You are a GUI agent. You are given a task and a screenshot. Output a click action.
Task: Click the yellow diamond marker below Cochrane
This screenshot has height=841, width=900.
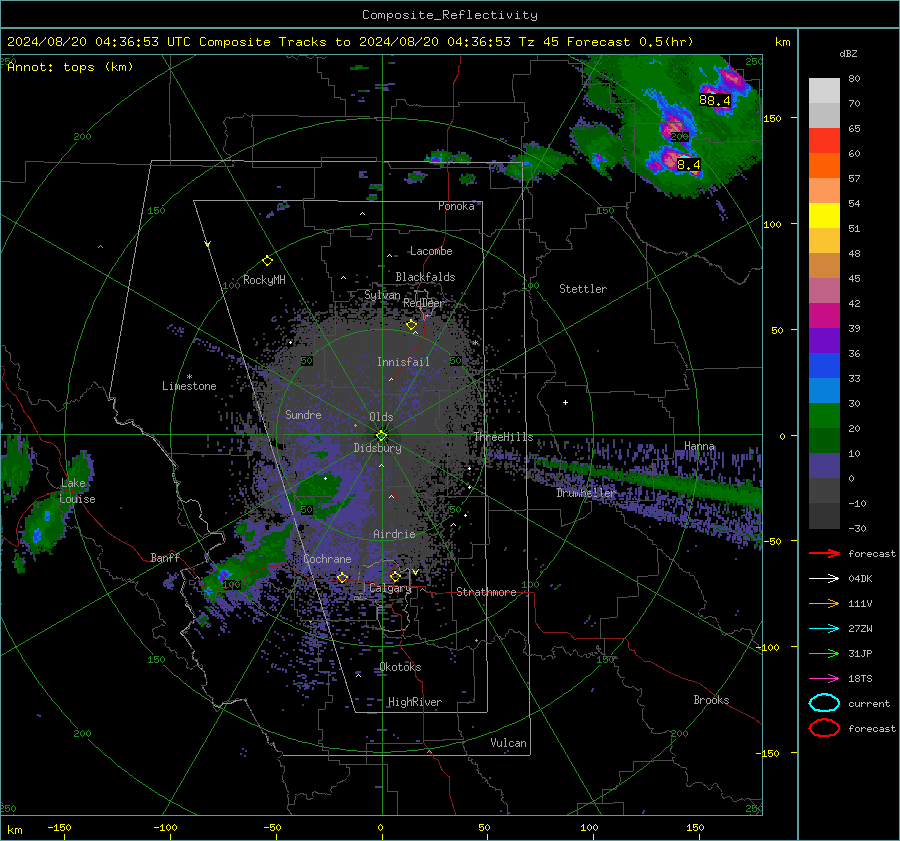pos(342,577)
